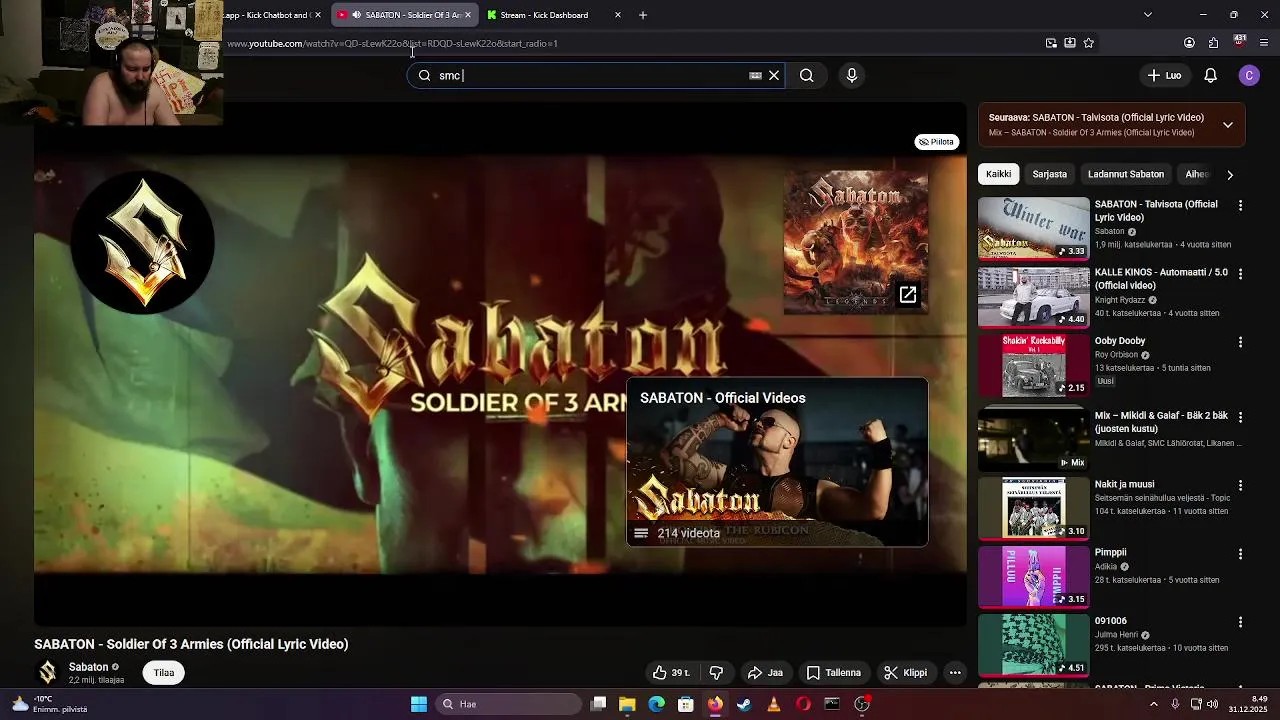Open options for SABATON - Talvisota video
The image size is (1280, 720).
1240,205
